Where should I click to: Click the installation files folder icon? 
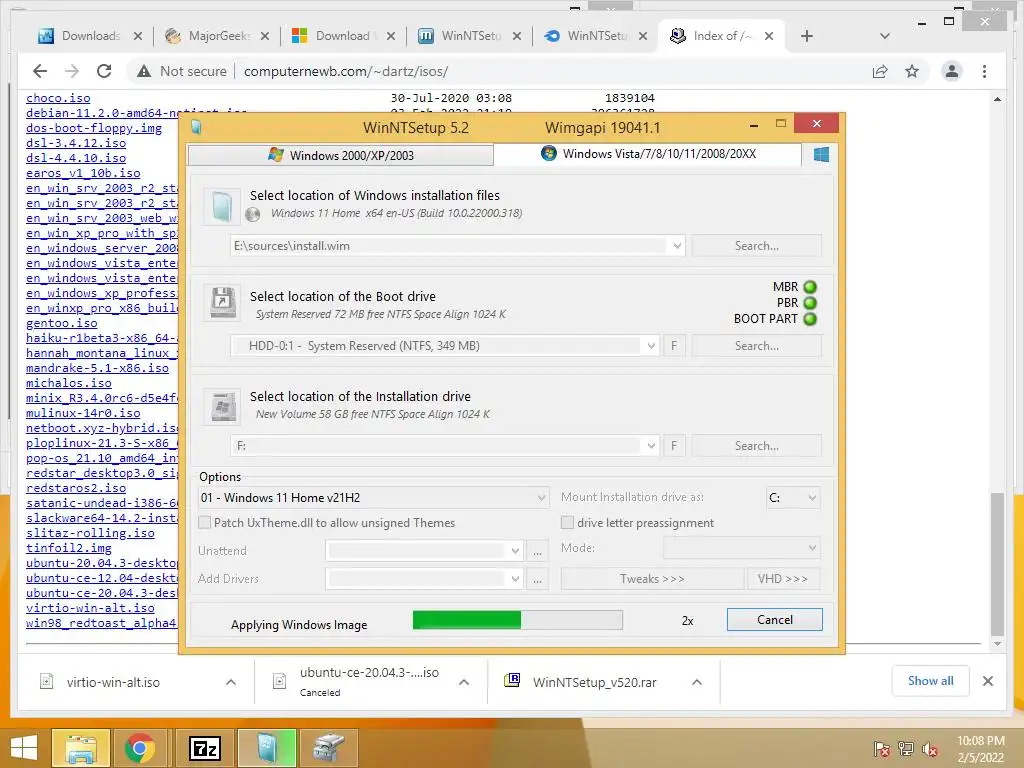(222, 206)
